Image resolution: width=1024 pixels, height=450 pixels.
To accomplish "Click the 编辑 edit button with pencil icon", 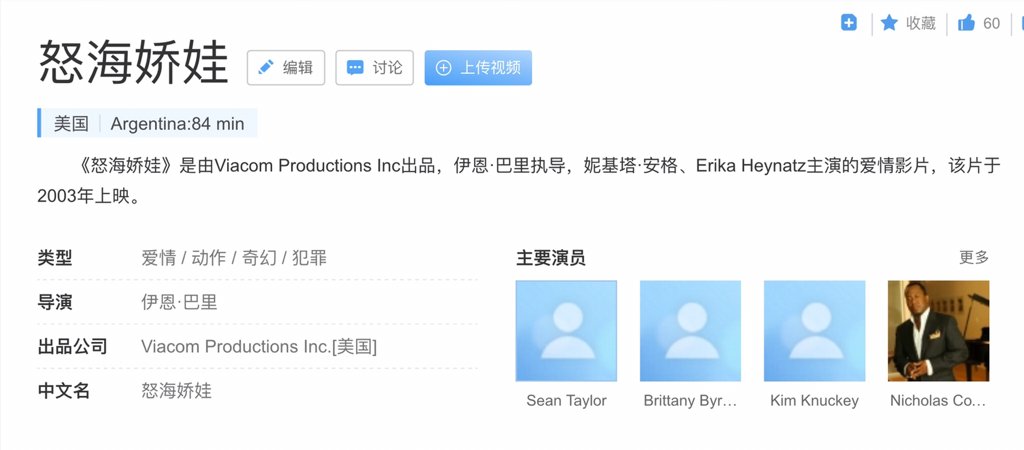I will 286,68.
